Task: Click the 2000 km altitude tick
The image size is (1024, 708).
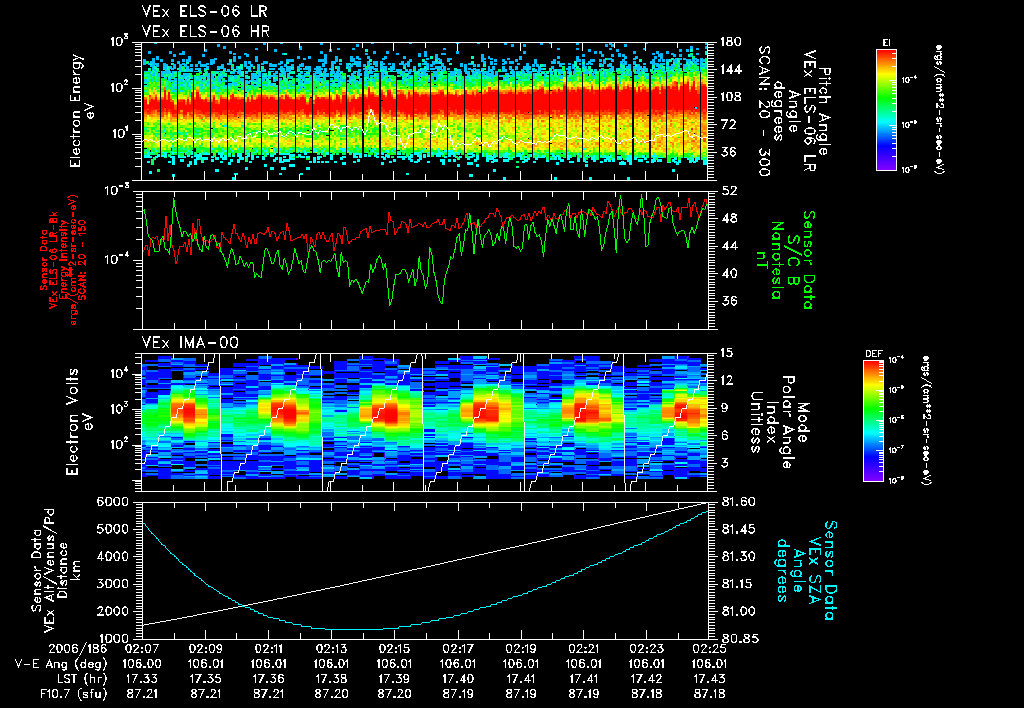Action: [x=111, y=611]
